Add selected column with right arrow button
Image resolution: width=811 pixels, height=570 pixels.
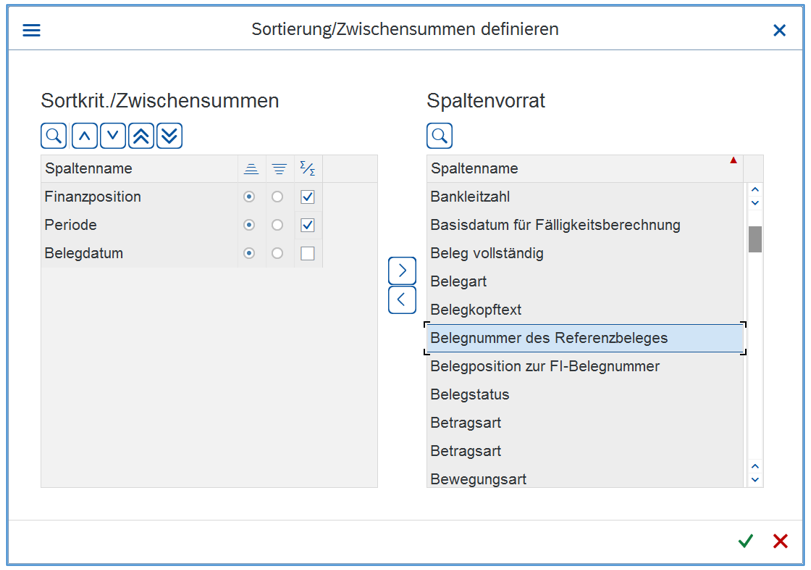pyautogui.click(x=401, y=270)
